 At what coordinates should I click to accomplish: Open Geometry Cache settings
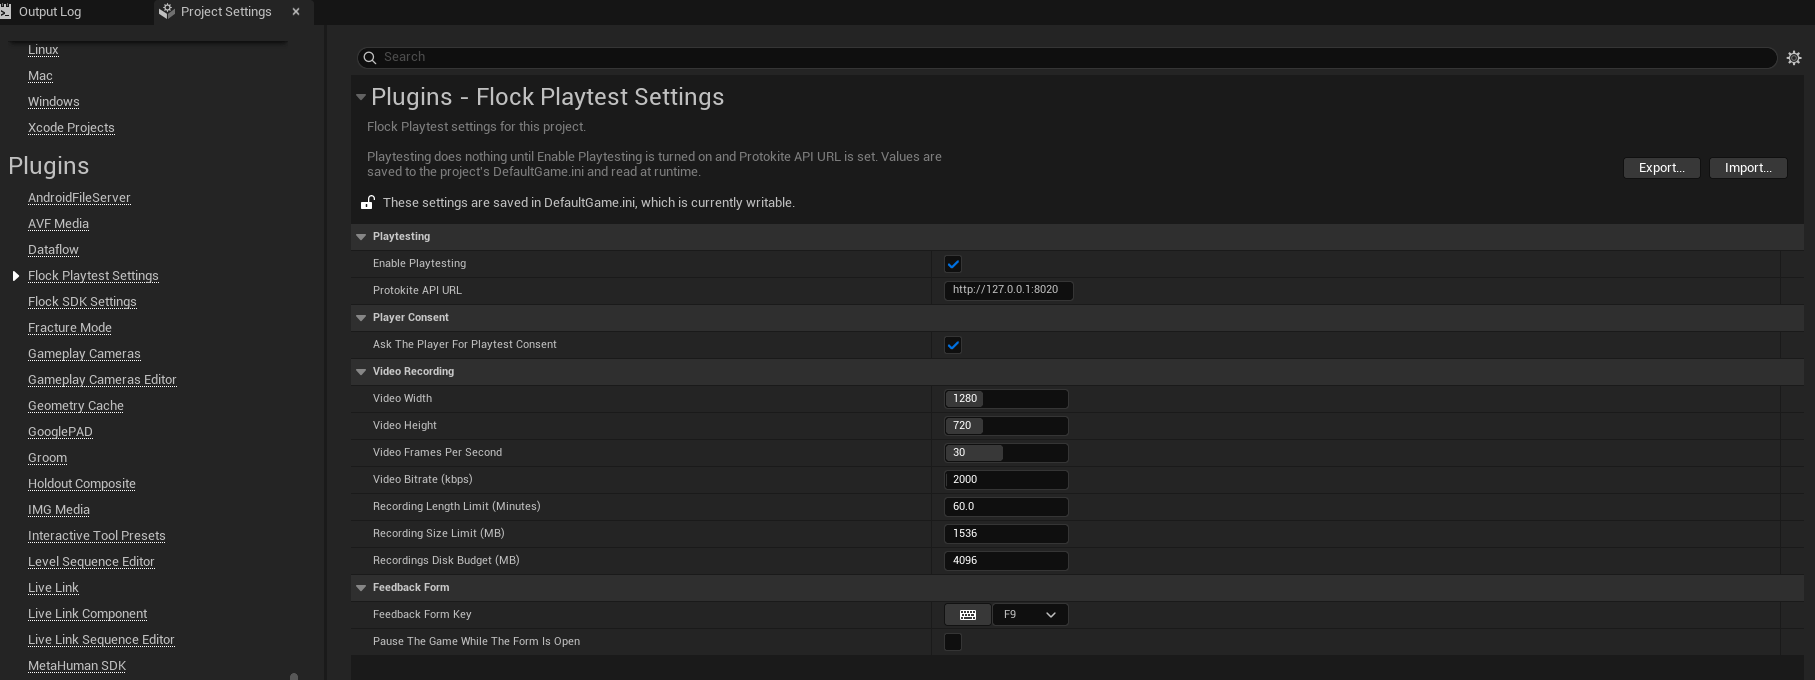(76, 406)
